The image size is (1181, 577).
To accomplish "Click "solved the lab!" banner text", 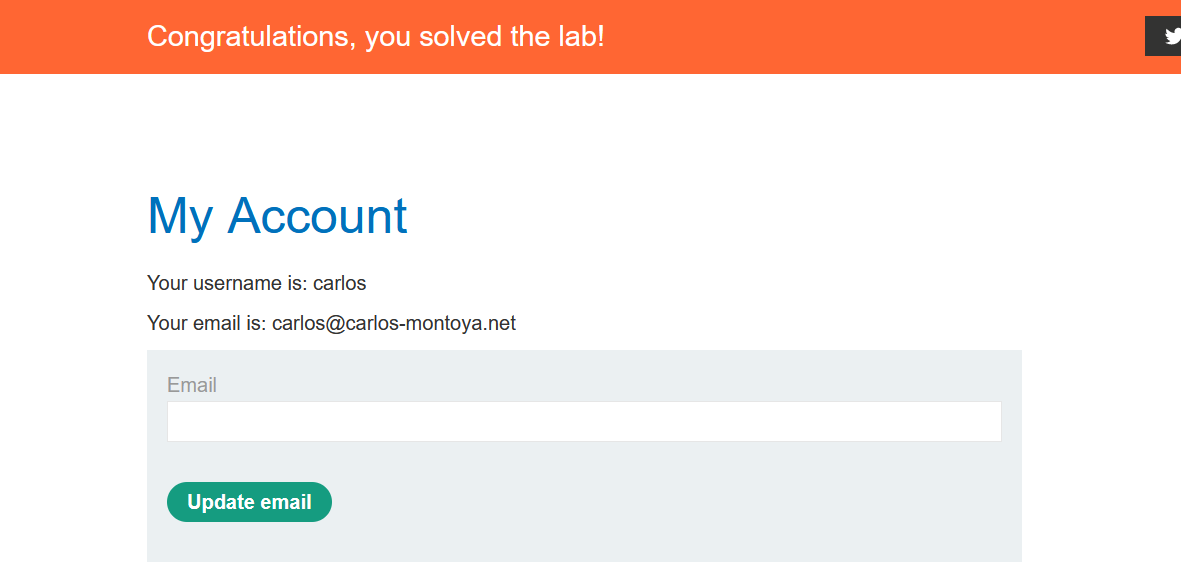I will (x=521, y=37).
